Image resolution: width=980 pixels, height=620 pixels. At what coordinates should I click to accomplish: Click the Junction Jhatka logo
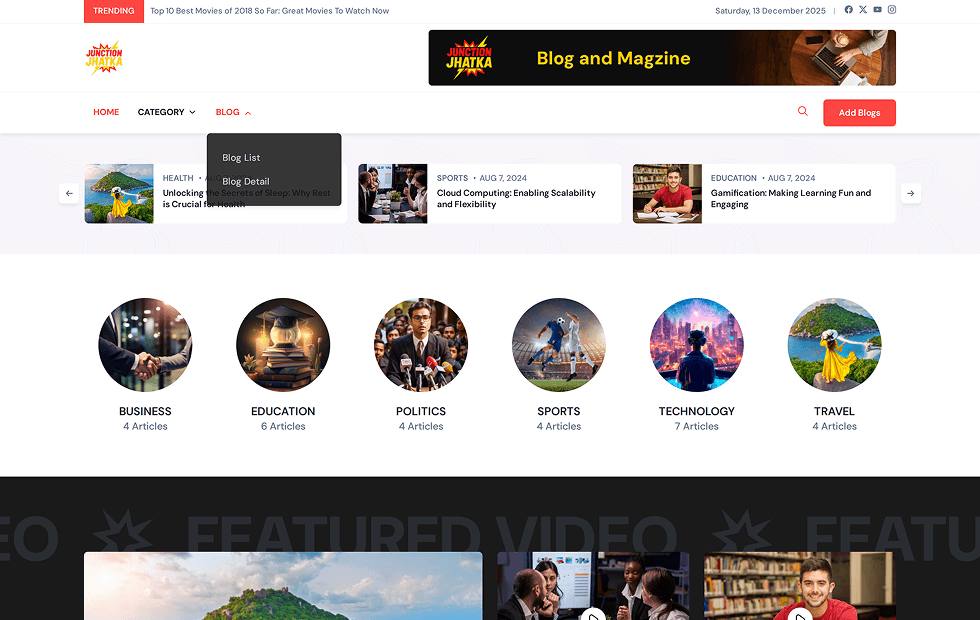104,58
